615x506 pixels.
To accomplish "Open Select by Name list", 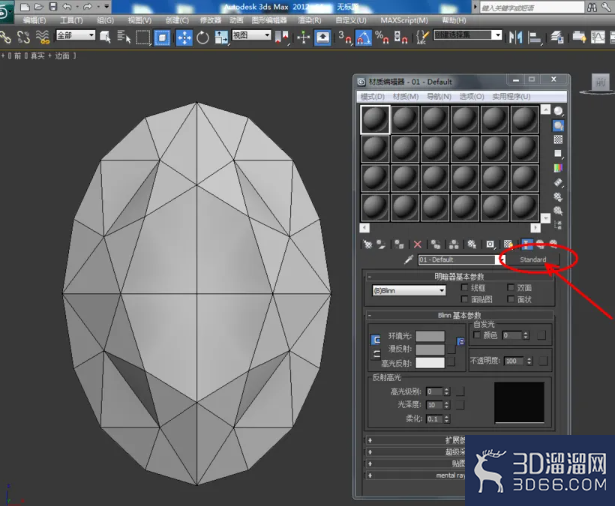I will (124, 38).
